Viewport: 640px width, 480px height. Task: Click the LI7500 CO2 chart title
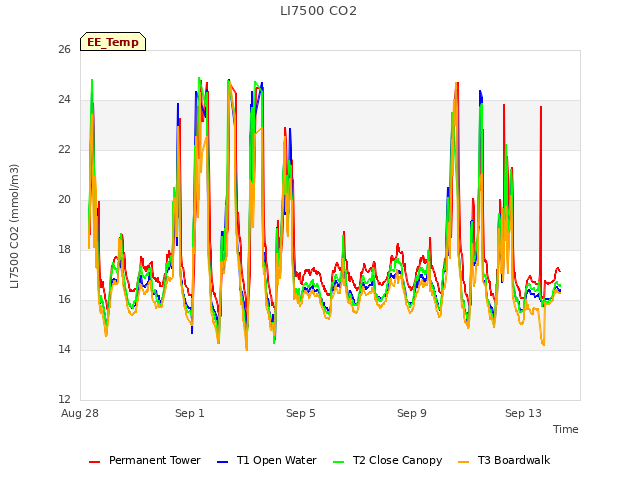tap(318, 11)
